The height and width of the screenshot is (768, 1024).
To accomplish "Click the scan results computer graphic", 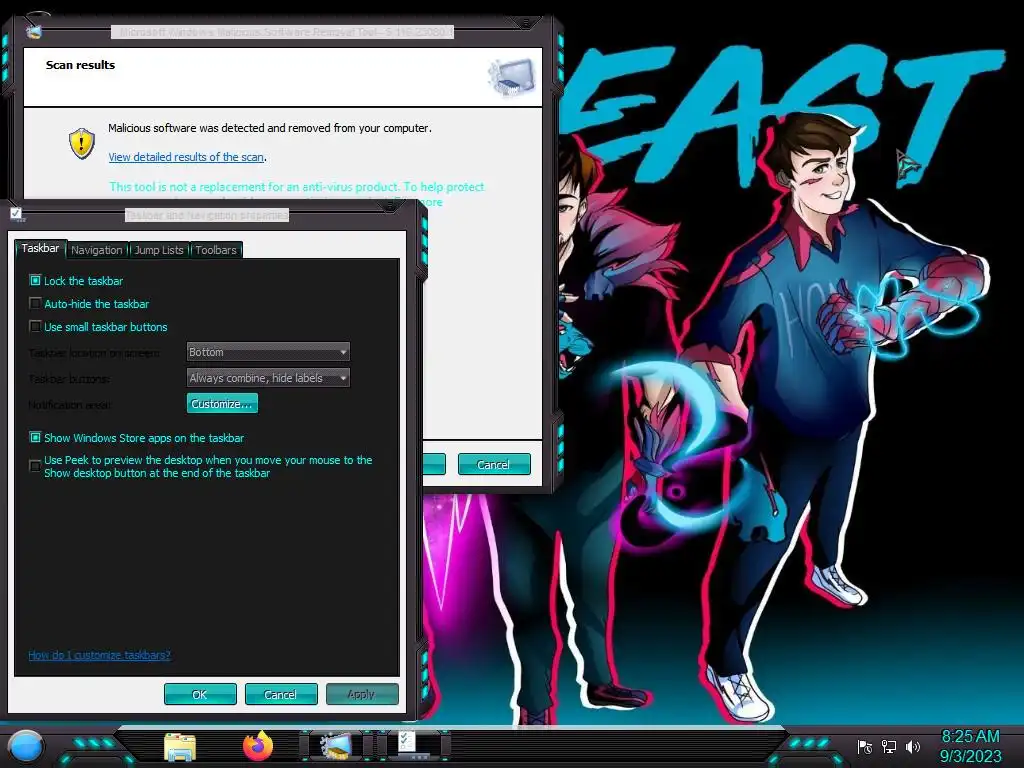I will [x=511, y=76].
